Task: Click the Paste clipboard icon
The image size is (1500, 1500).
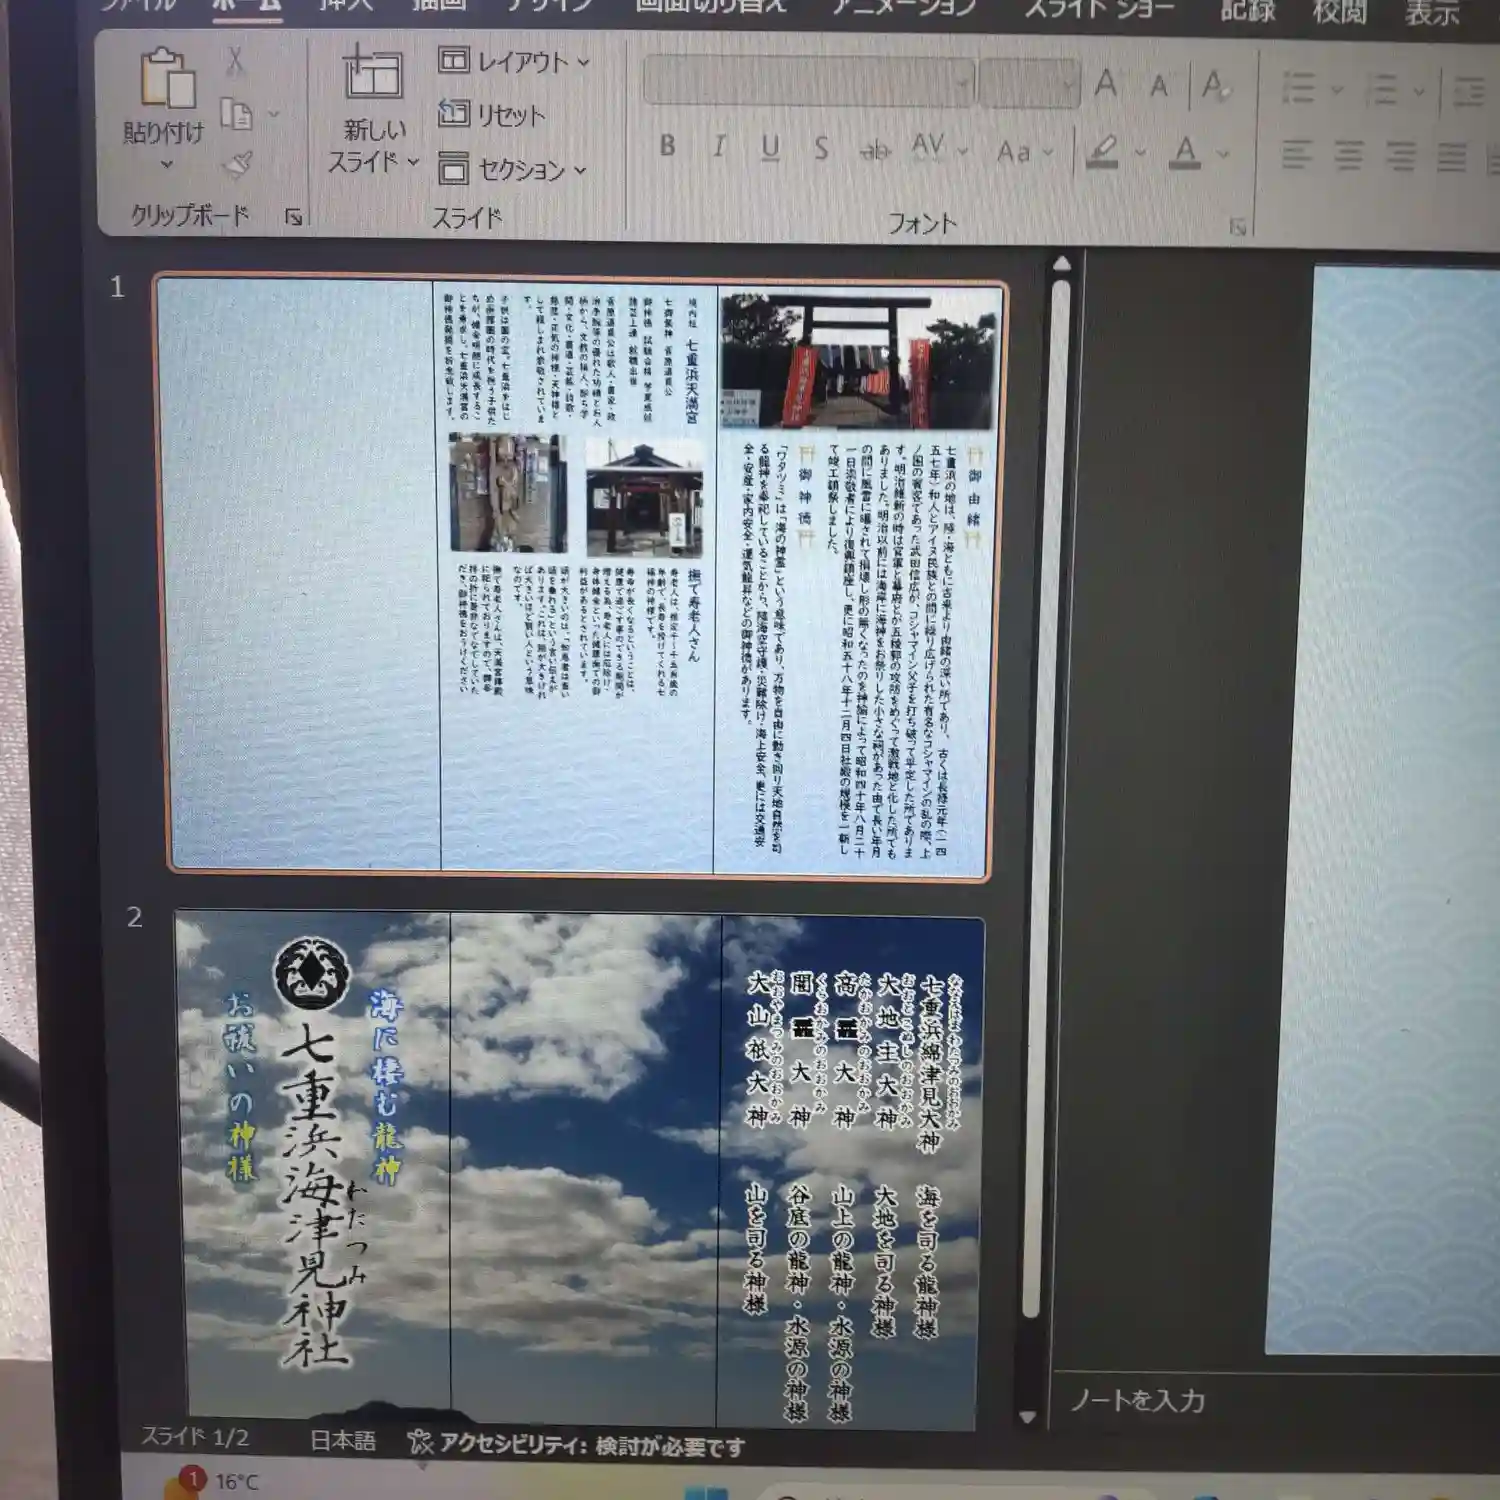Action: (166, 78)
